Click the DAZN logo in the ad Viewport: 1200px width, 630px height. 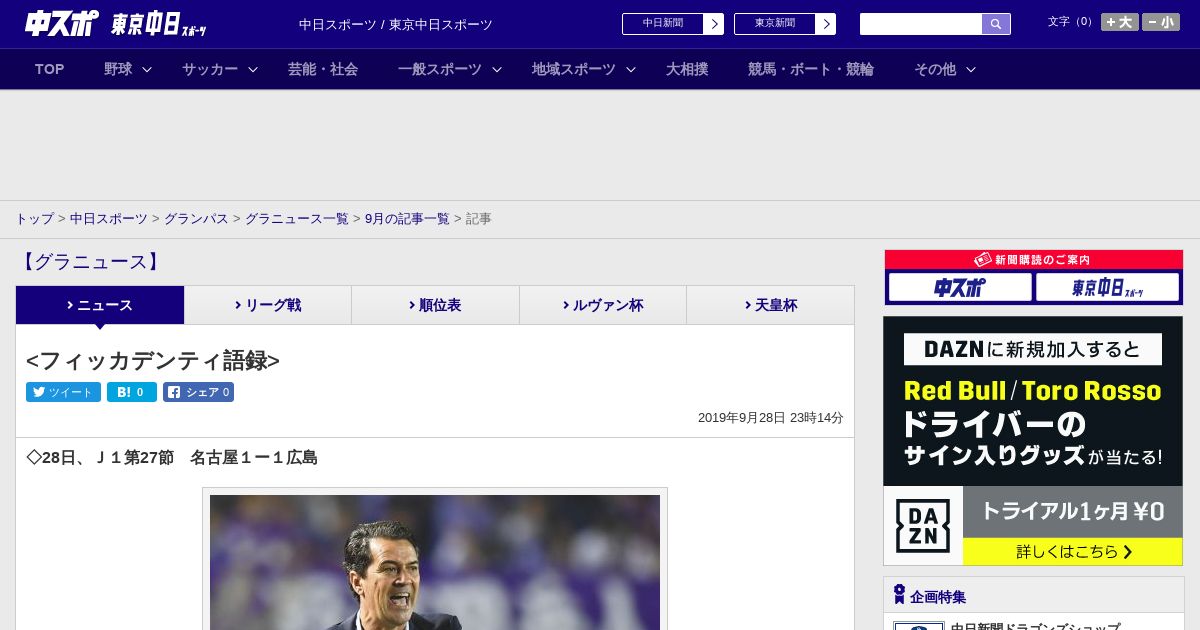tap(923, 526)
